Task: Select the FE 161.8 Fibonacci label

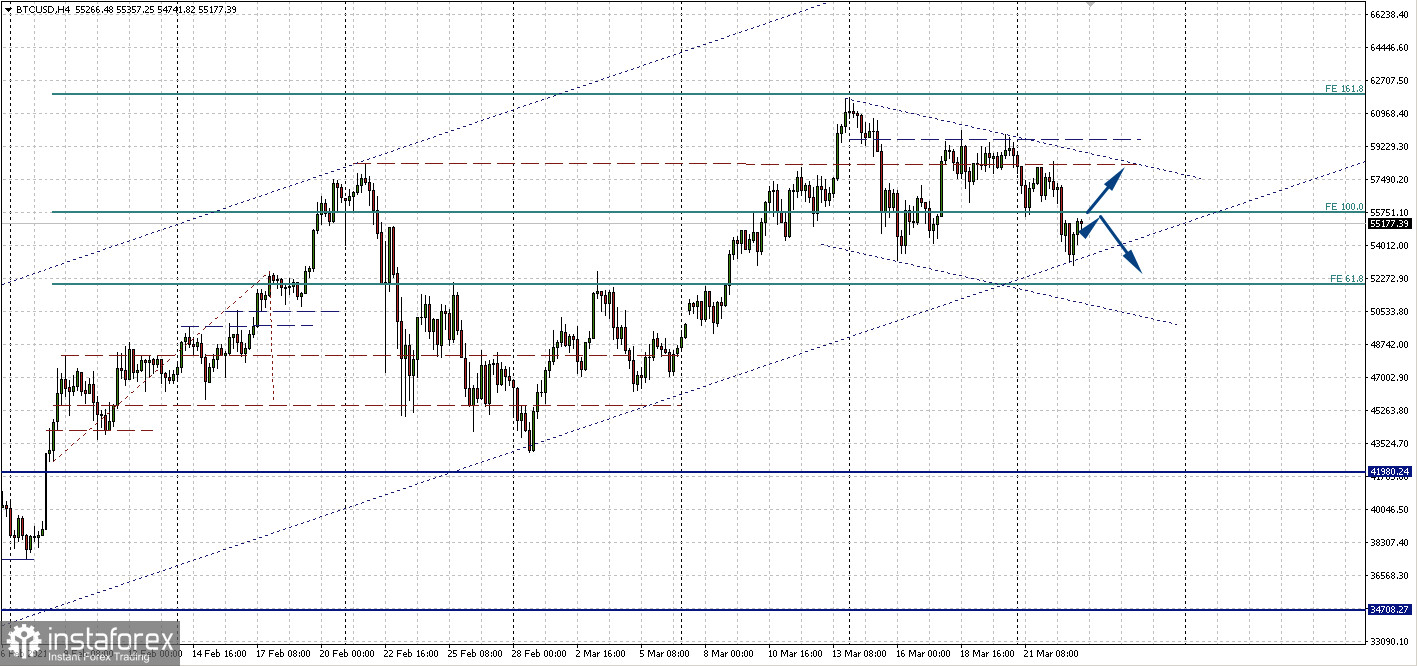Action: point(1344,89)
